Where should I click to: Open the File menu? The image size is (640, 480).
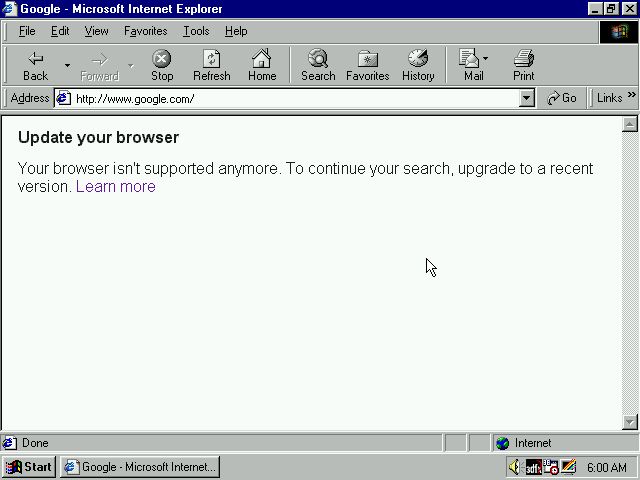tap(27, 31)
